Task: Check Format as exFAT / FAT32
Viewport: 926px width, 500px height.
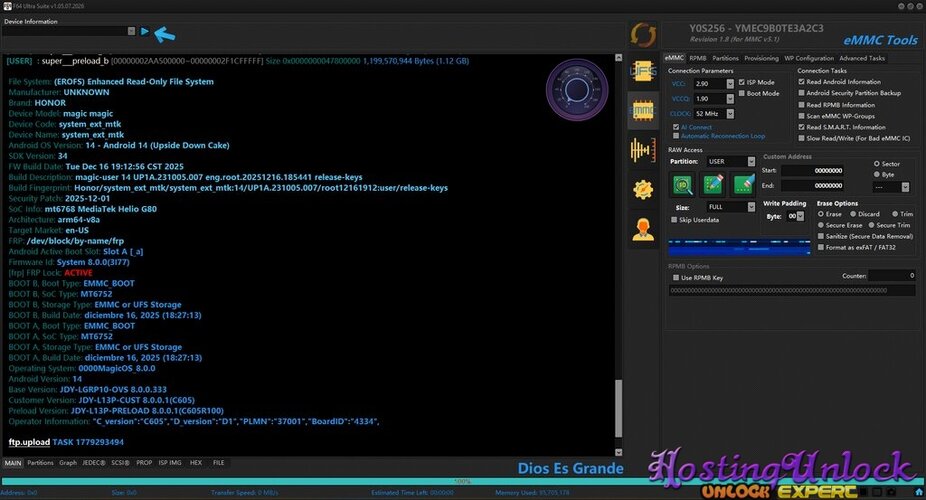Action: click(821, 247)
